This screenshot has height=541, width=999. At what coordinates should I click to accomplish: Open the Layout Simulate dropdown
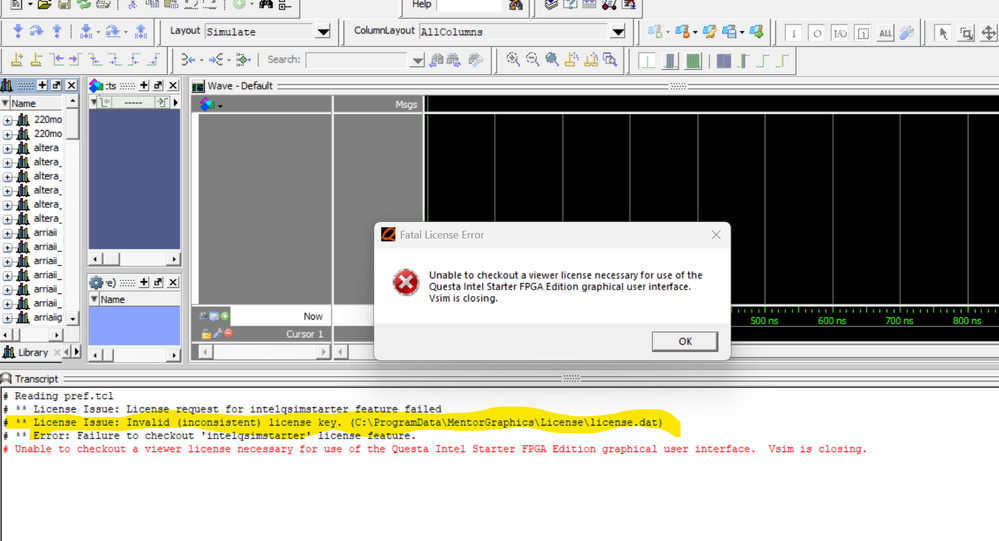click(323, 32)
